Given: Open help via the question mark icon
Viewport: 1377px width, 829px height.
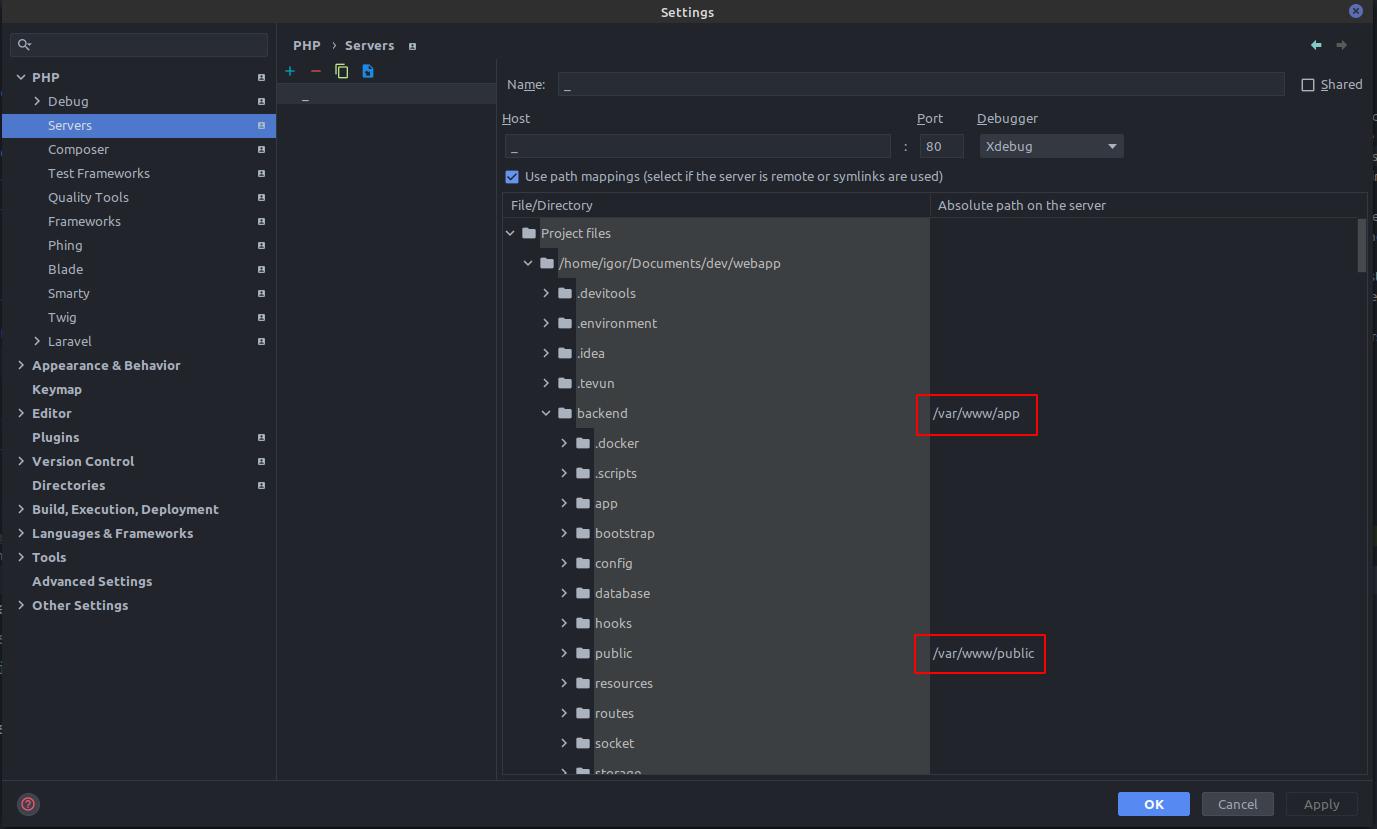Looking at the screenshot, I should (28, 803).
